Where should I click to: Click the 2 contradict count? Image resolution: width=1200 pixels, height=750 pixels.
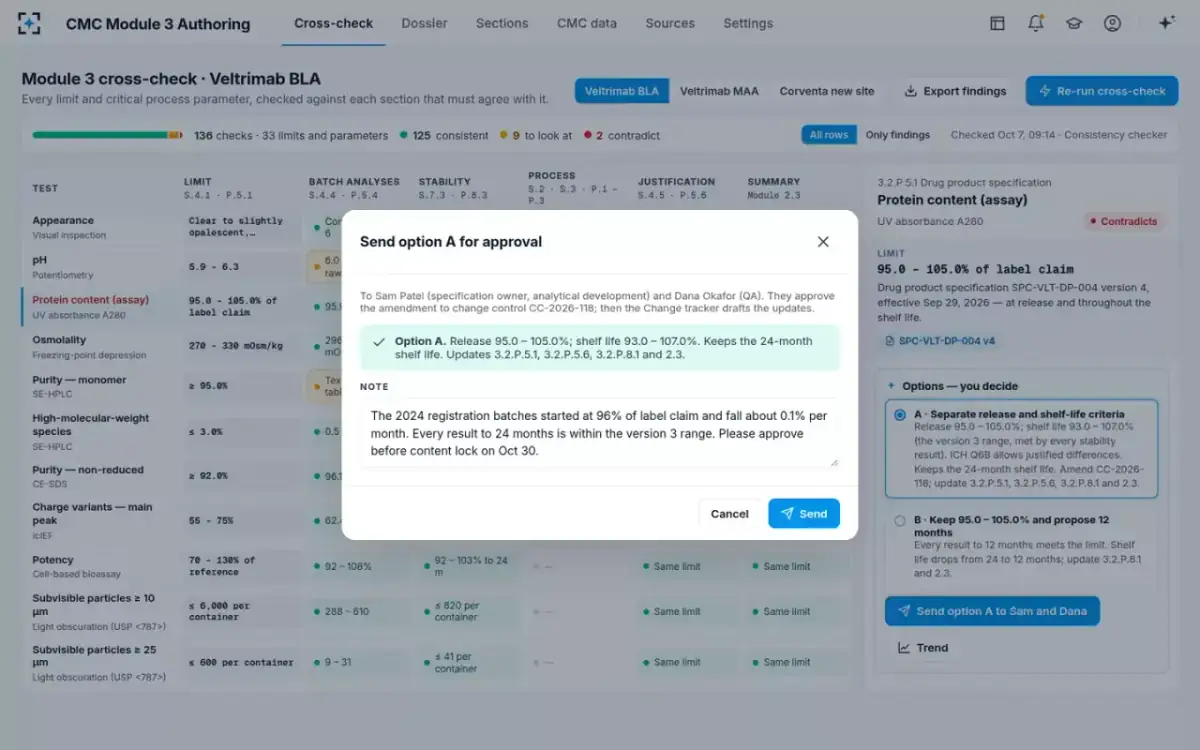(x=621, y=135)
